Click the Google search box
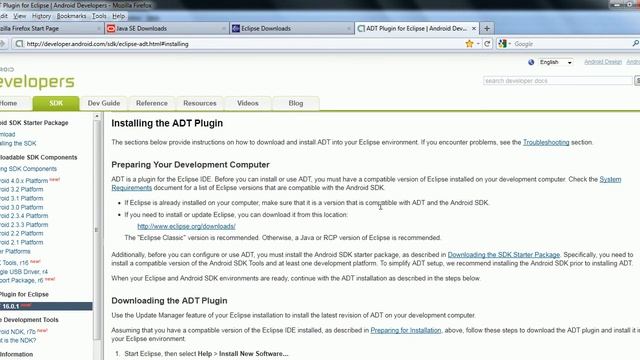 [x=571, y=44]
